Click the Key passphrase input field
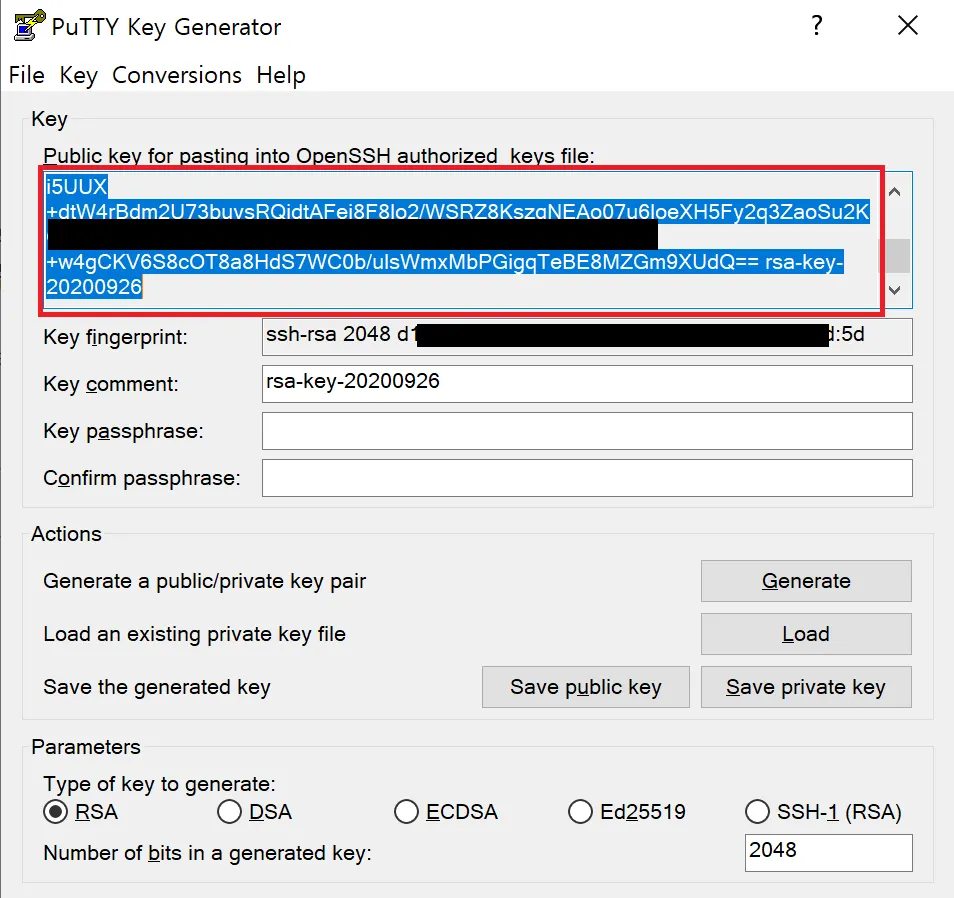The image size is (954, 898). (x=587, y=431)
